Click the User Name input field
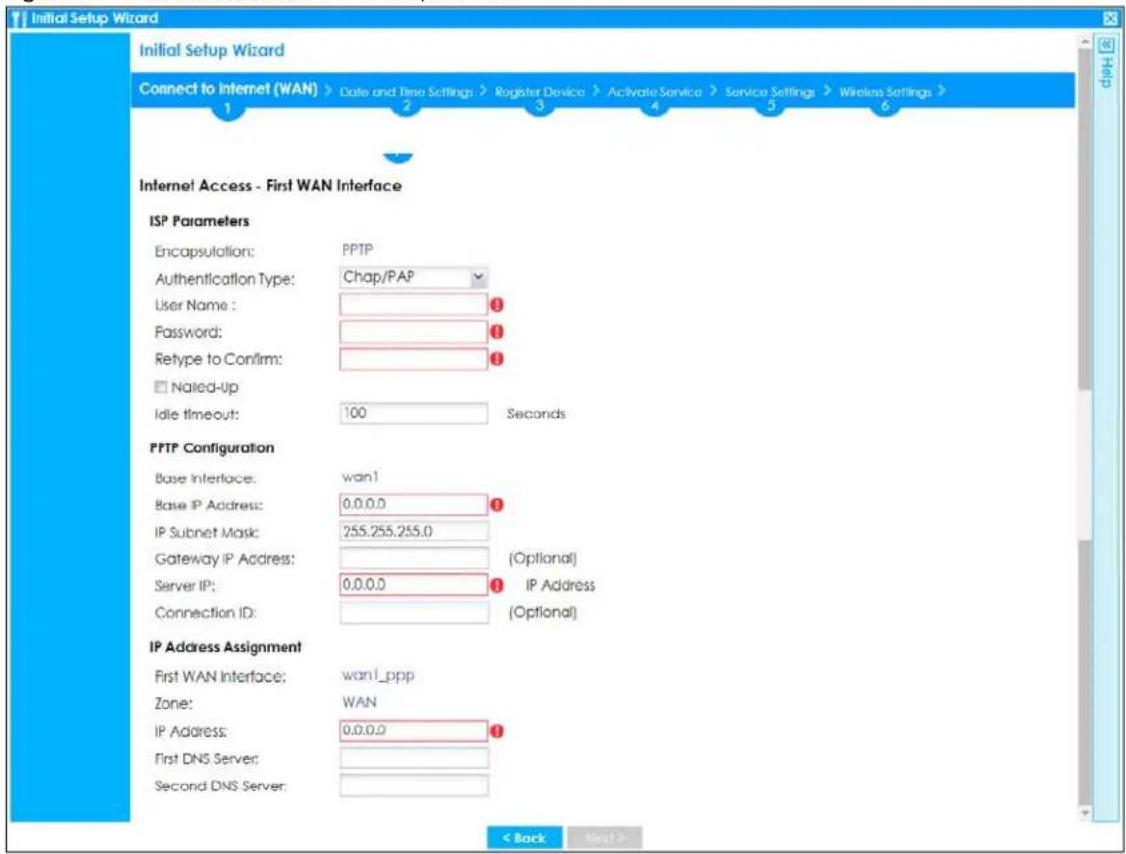1126x854 pixels. pos(414,305)
